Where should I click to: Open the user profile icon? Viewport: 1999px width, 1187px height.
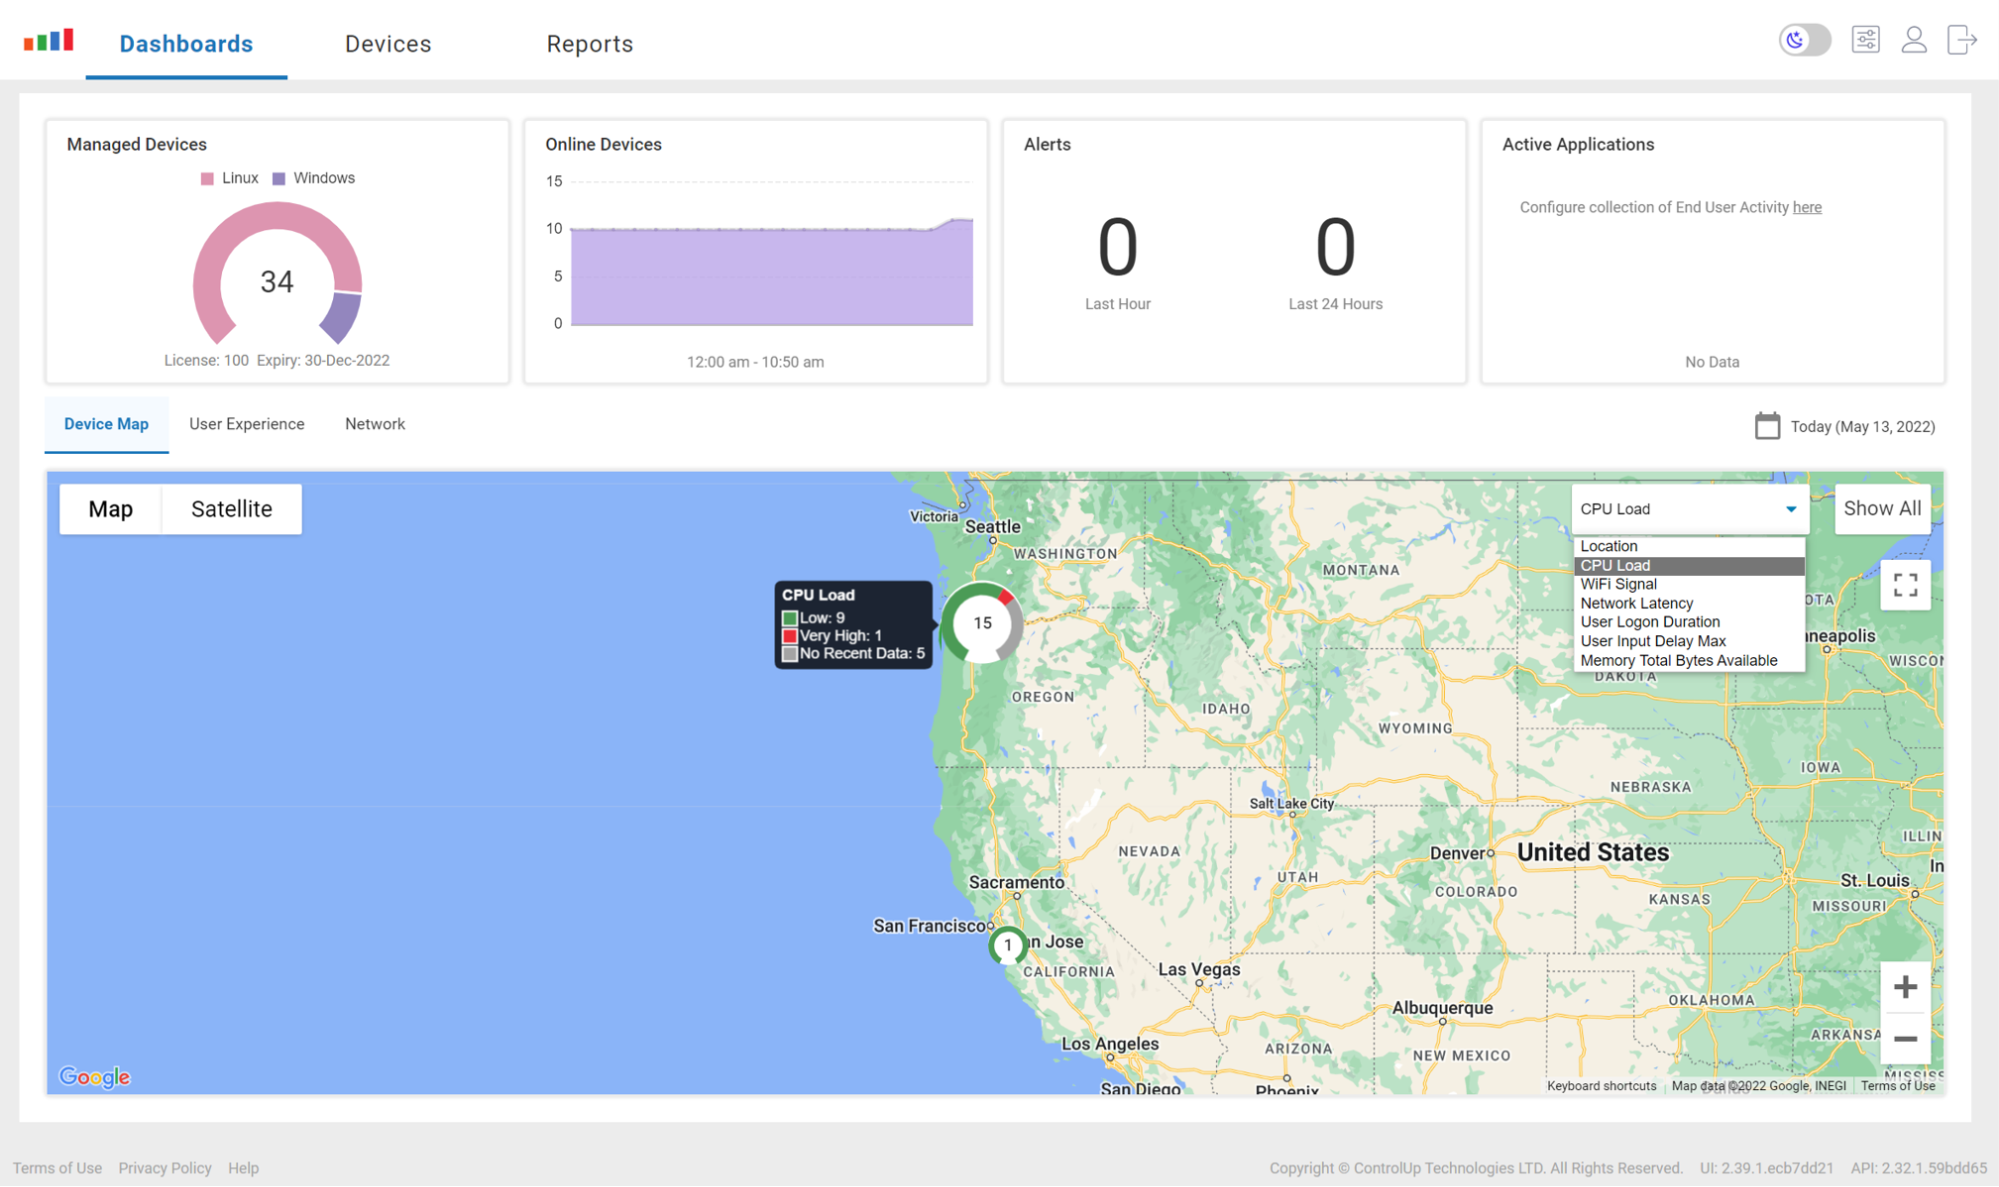[1914, 40]
